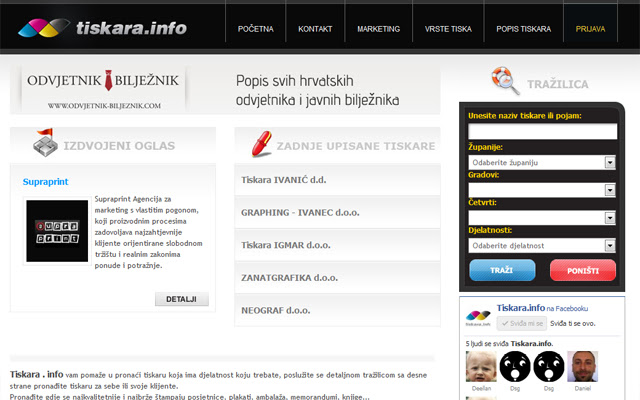Click the flag icon beside Izdvojeni oglas
The width and height of the screenshot is (640, 400).
click(45, 142)
